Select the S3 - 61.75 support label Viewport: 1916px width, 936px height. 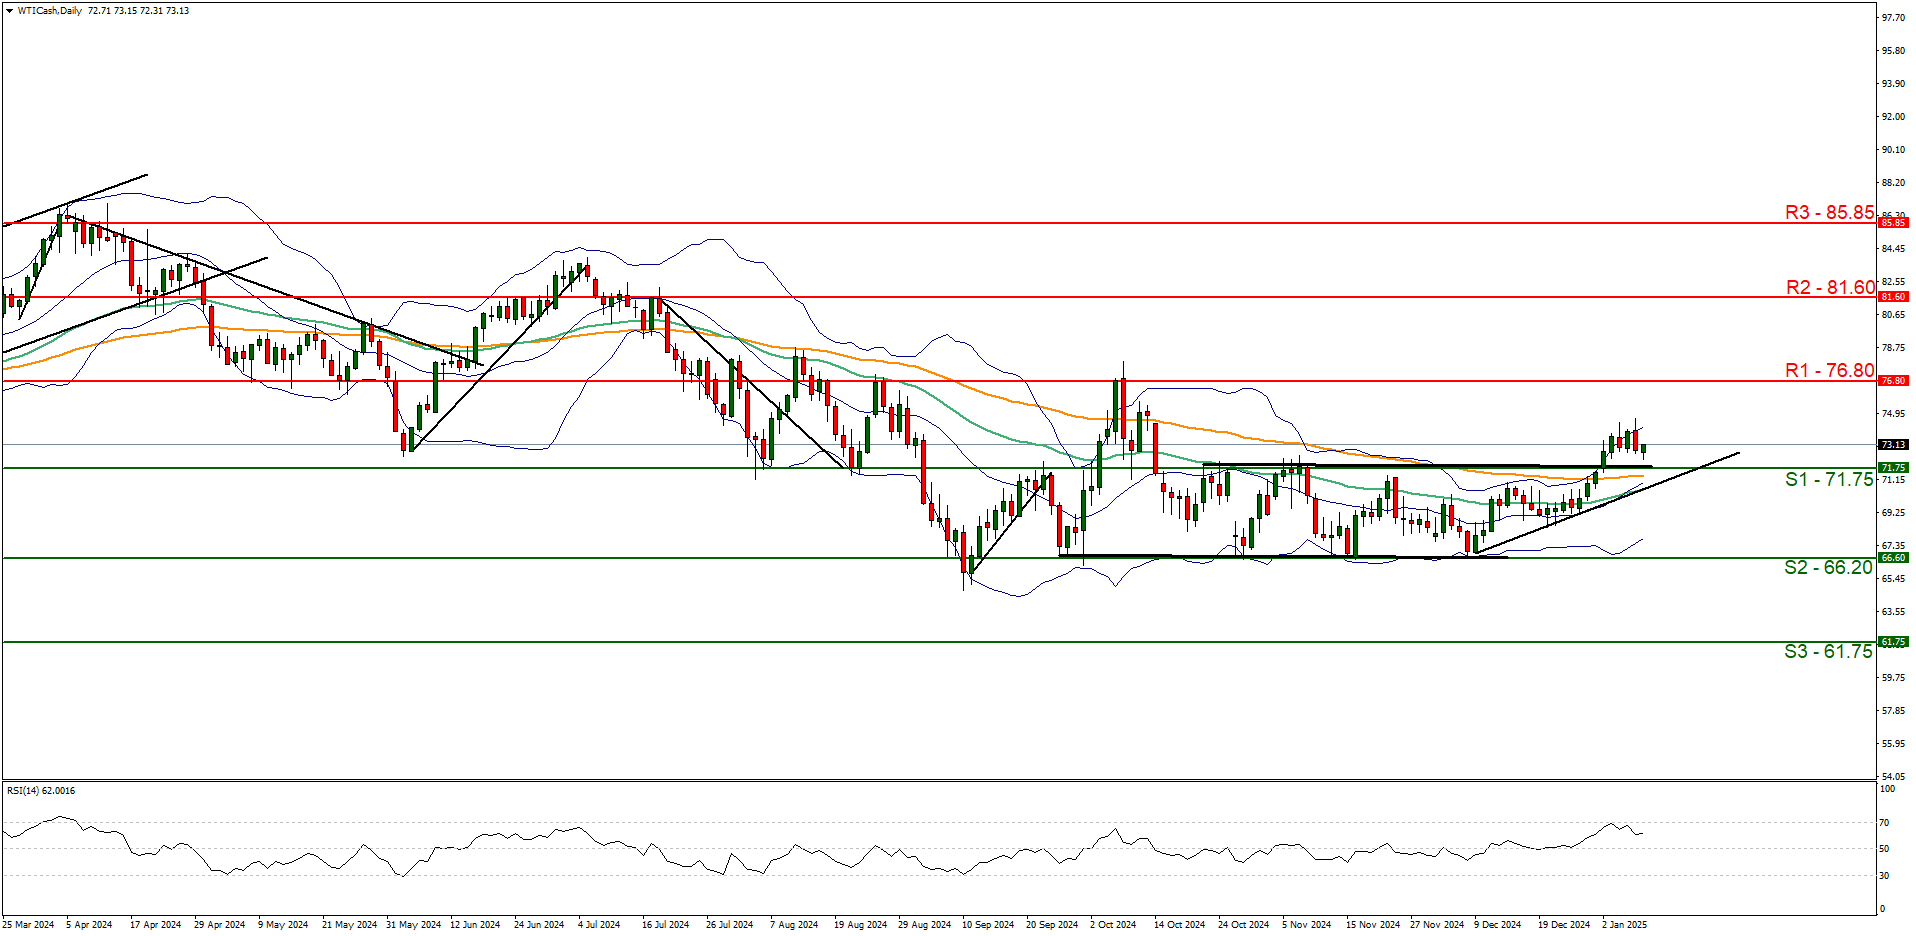pos(1828,651)
